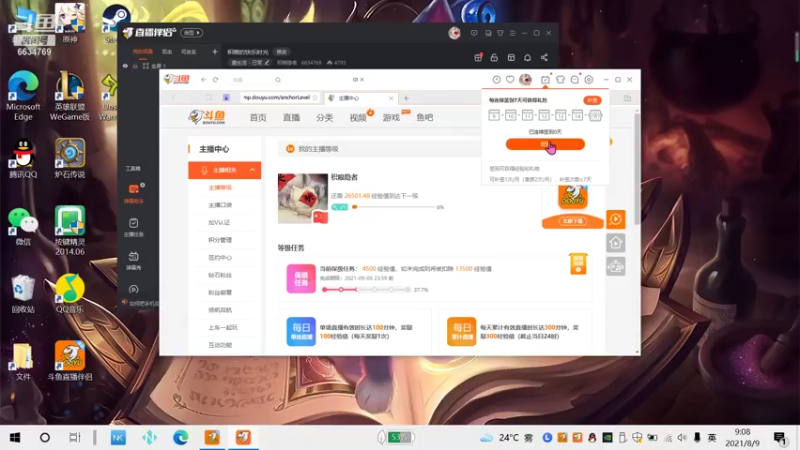Toggle eye visibility icon in 直播伴侣 source list

125,66
